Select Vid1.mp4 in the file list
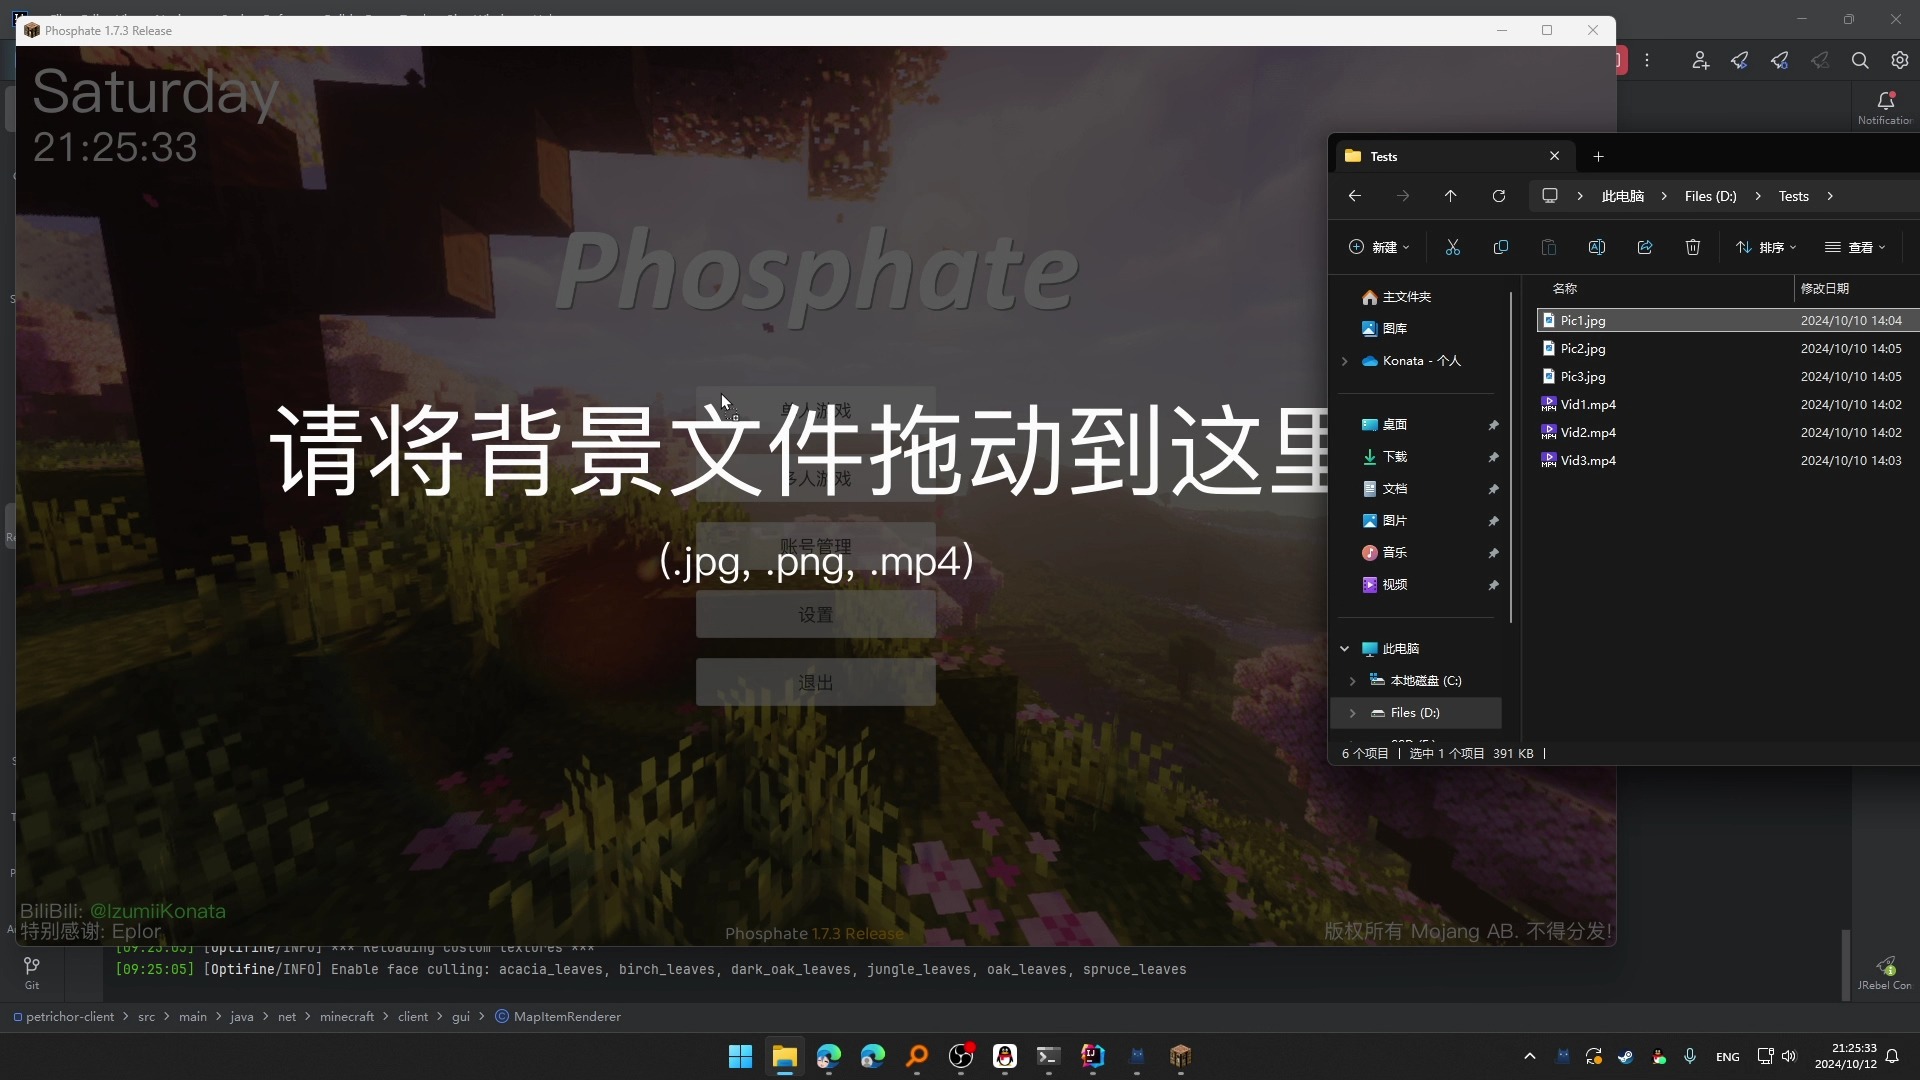The image size is (1920, 1080). [1727, 405]
